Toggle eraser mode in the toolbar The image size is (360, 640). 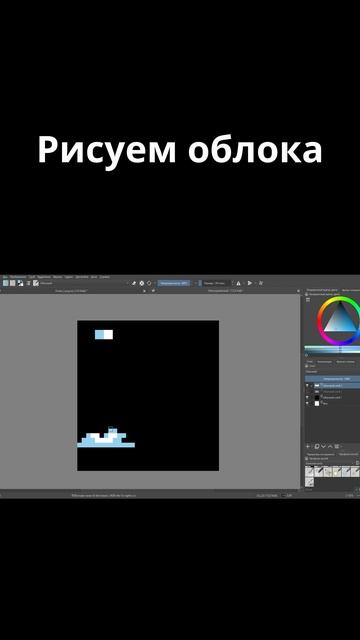[133, 283]
